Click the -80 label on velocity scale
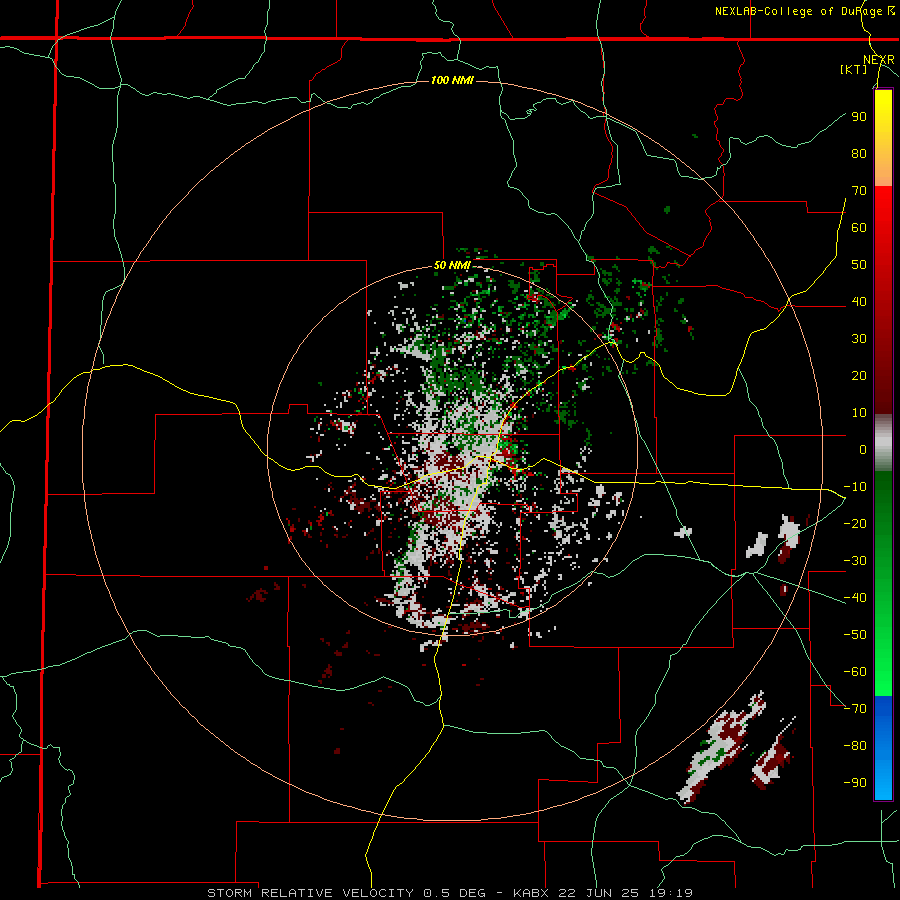Viewport: 900px width, 900px height. tap(855, 746)
